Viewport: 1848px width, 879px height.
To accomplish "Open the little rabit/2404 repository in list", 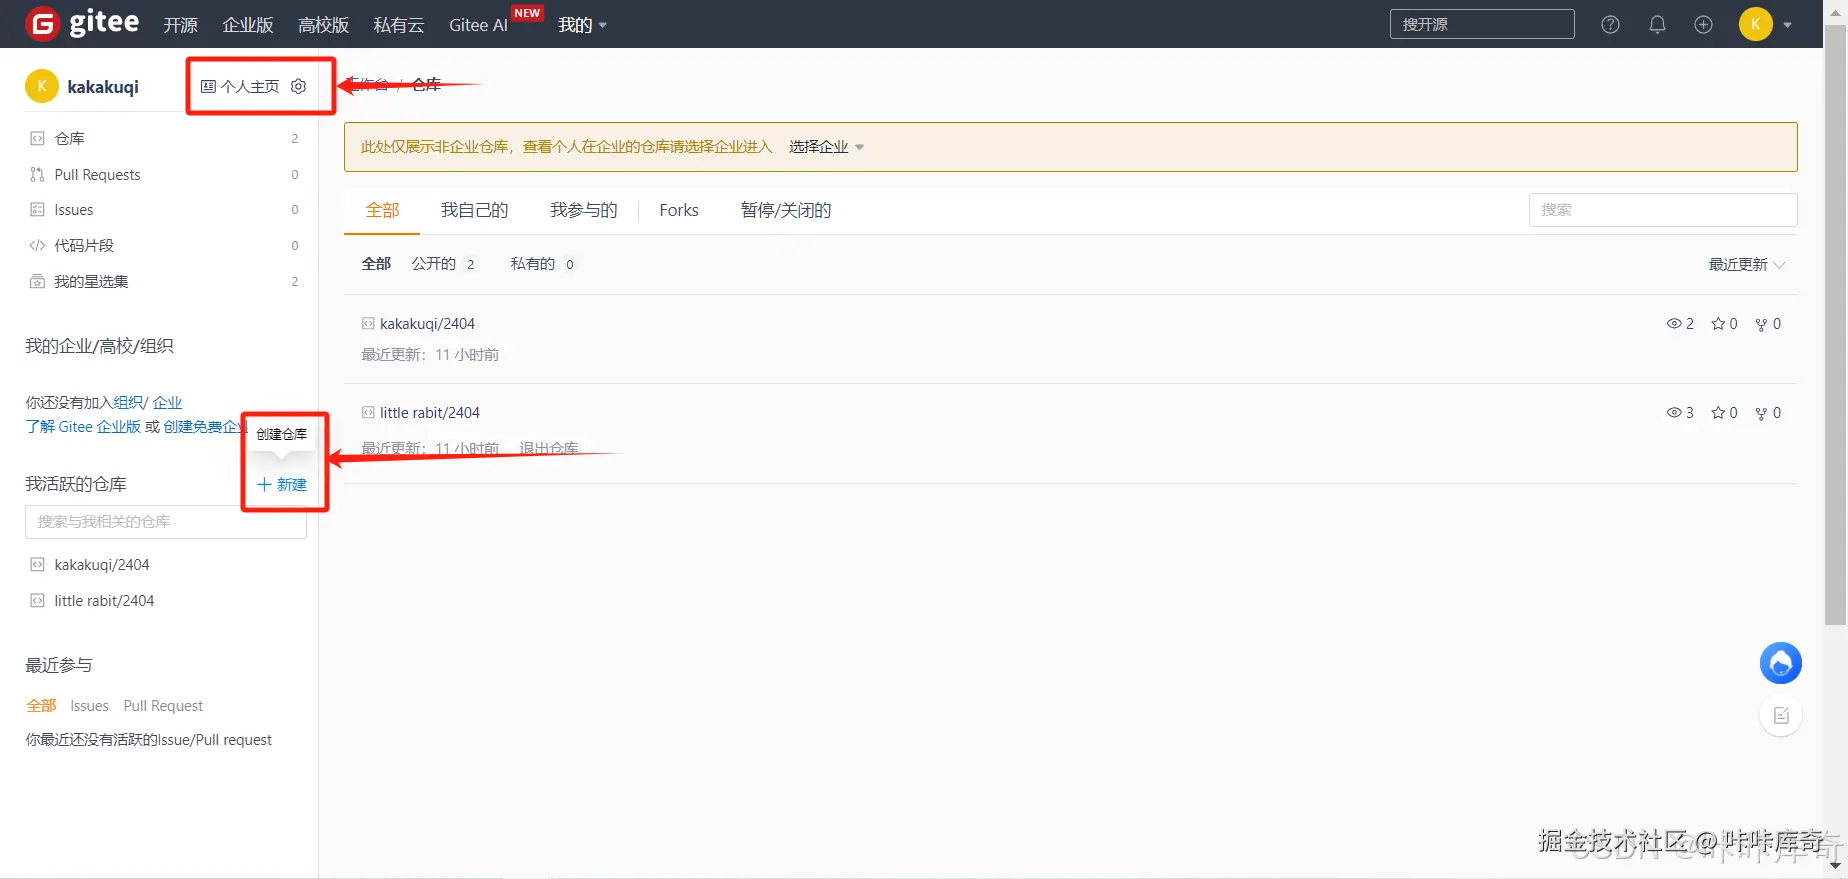I will (x=430, y=413).
